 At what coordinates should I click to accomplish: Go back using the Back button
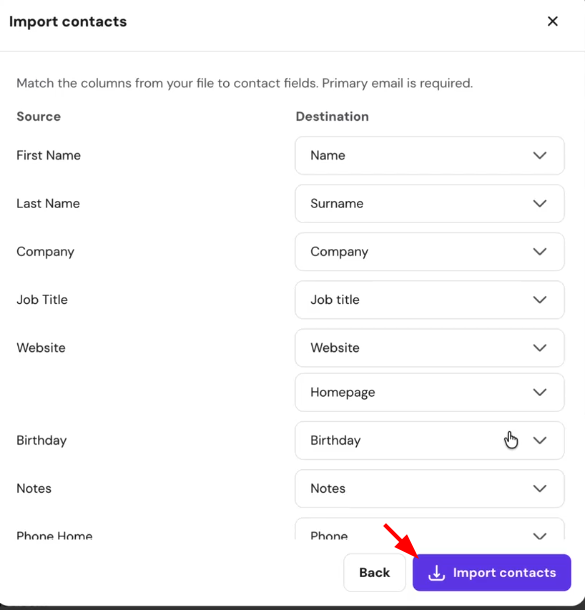(374, 573)
